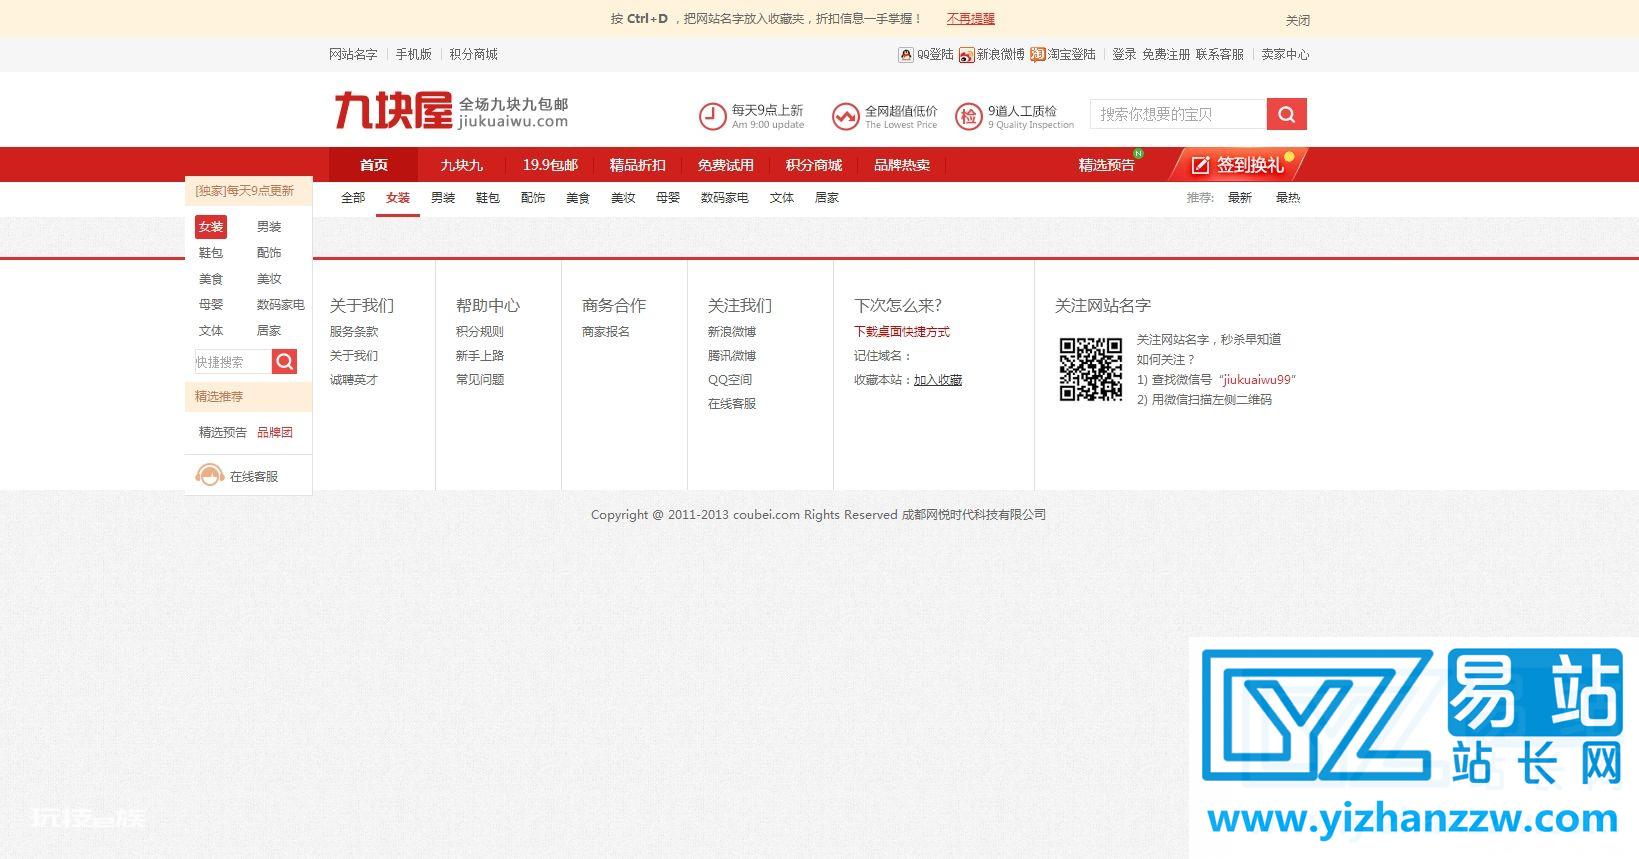Click the Taobao login icon
Screen dimensions: 1639x859
click(1038, 55)
